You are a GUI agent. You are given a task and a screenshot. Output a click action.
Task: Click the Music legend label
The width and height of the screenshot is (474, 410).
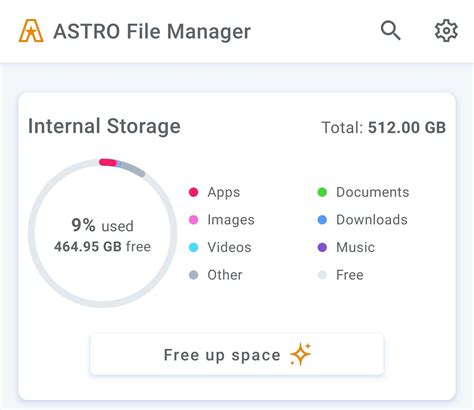(356, 248)
